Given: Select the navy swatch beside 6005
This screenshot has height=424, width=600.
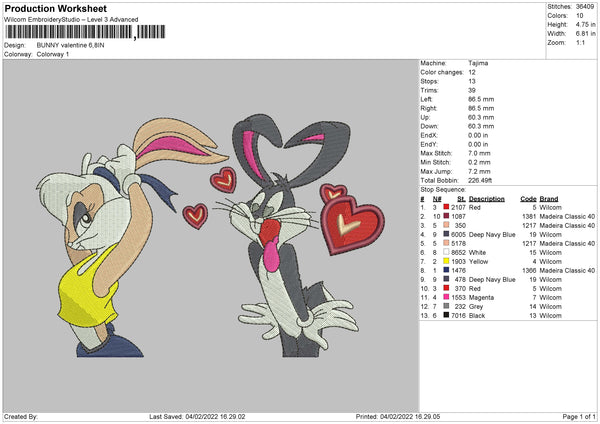Looking at the screenshot, I should coord(446,234).
